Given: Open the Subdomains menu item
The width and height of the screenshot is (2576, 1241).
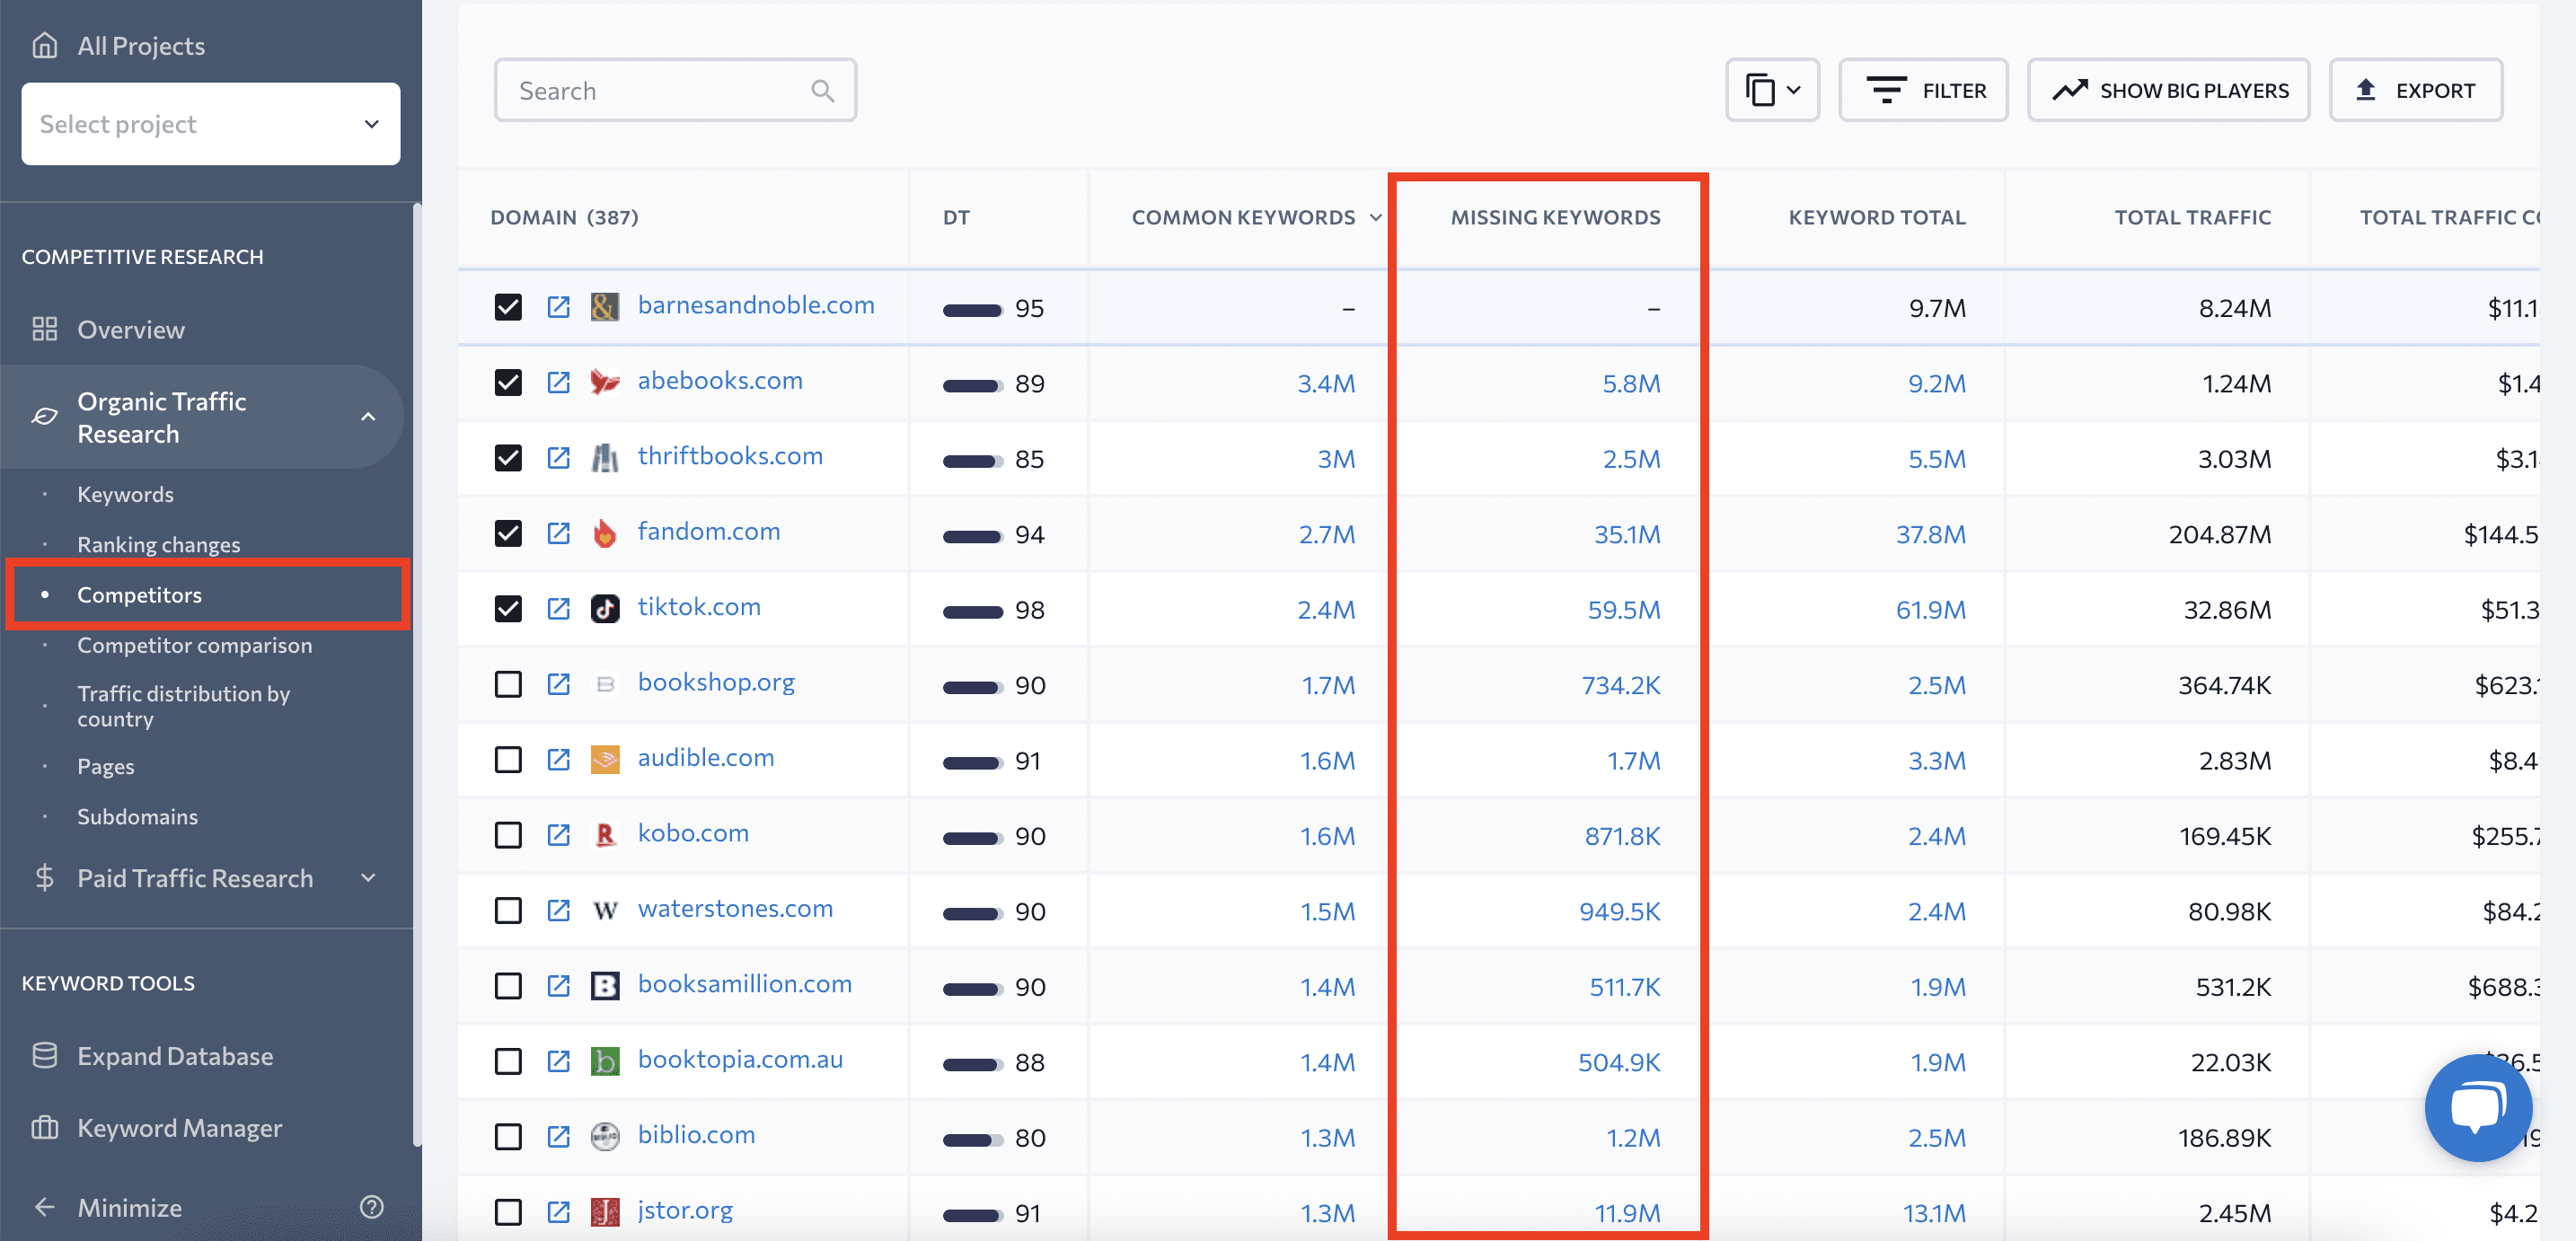Looking at the screenshot, I should pos(137,816).
